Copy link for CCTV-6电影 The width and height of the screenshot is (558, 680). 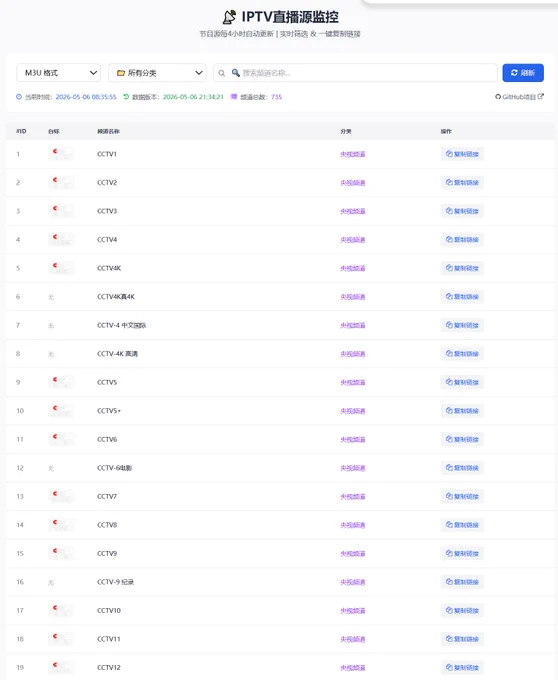tap(462, 468)
